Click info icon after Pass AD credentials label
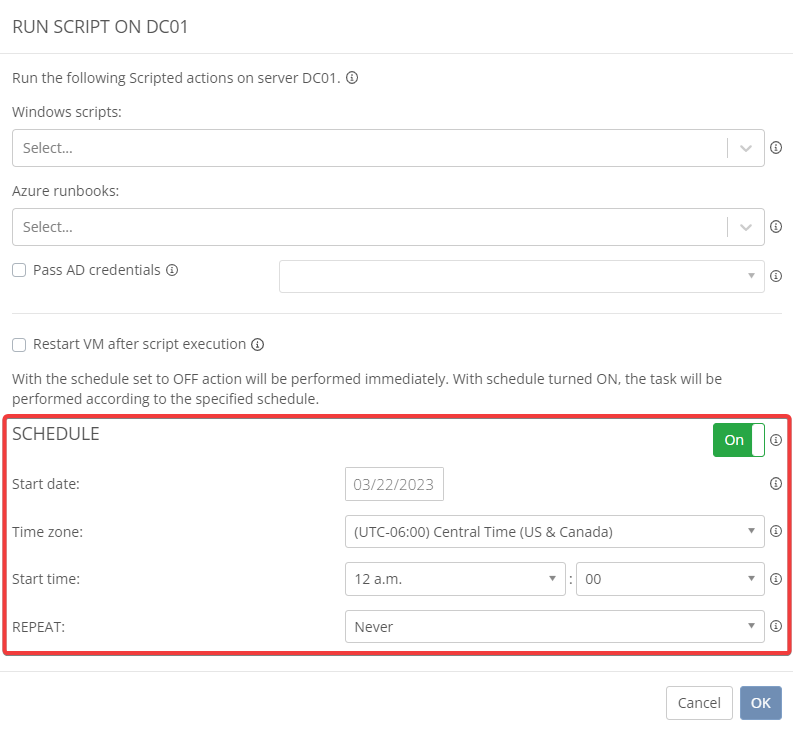The image size is (793, 732). point(172,270)
